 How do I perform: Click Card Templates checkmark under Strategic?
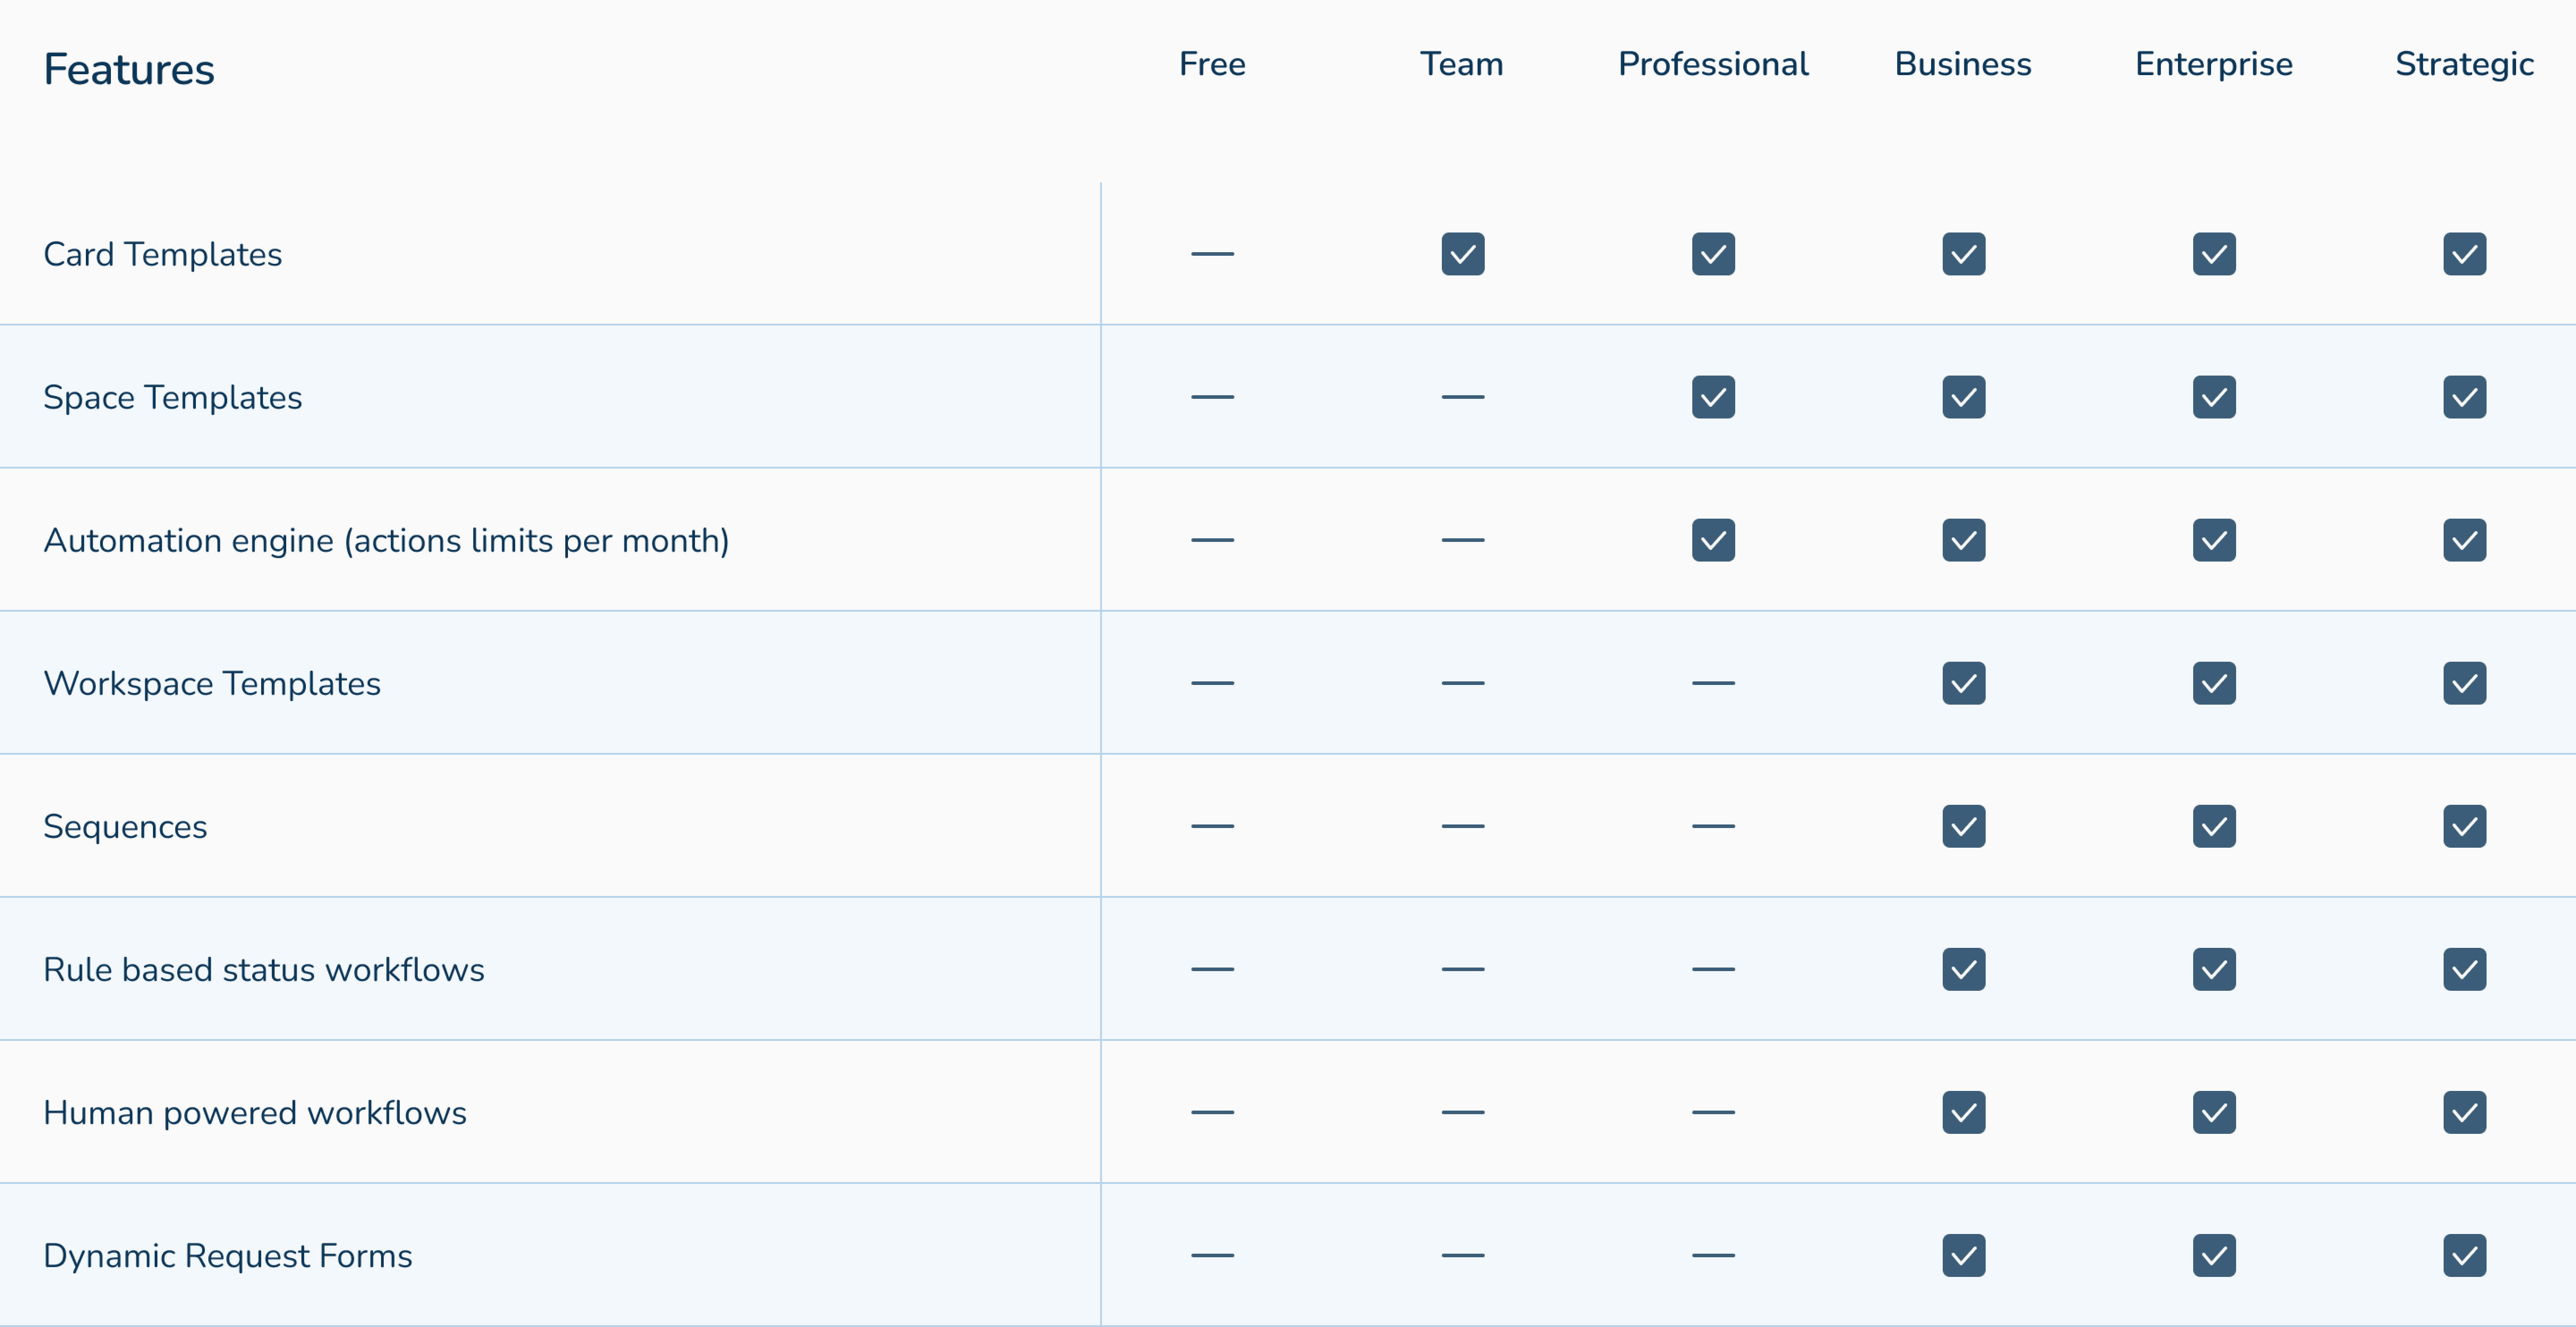(2464, 254)
